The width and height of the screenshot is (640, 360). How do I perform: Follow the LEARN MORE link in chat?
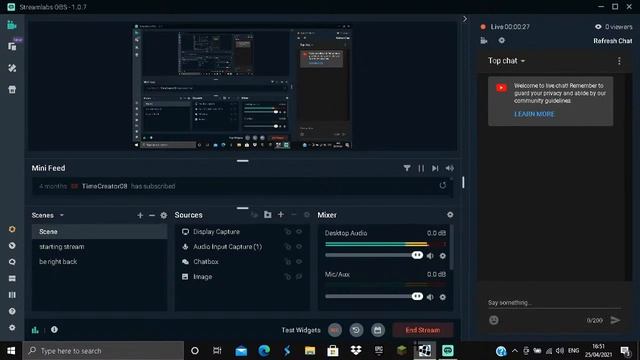tap(534, 114)
